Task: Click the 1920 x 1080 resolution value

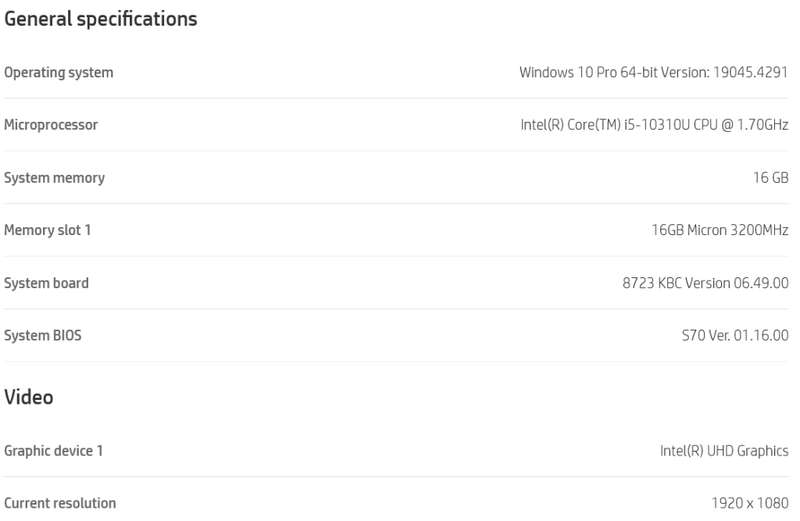Action: pyautogui.click(x=750, y=504)
